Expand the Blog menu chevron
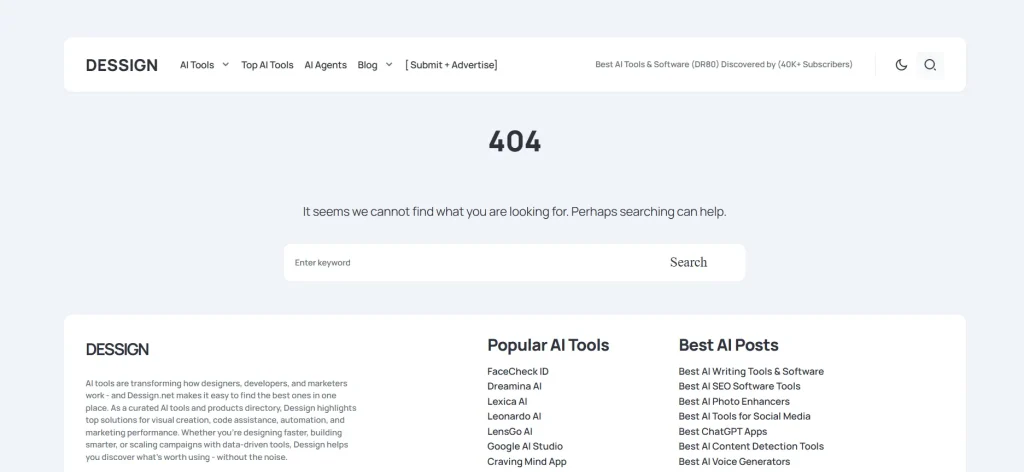Screen dimensions: 1024x472 tap(389, 65)
